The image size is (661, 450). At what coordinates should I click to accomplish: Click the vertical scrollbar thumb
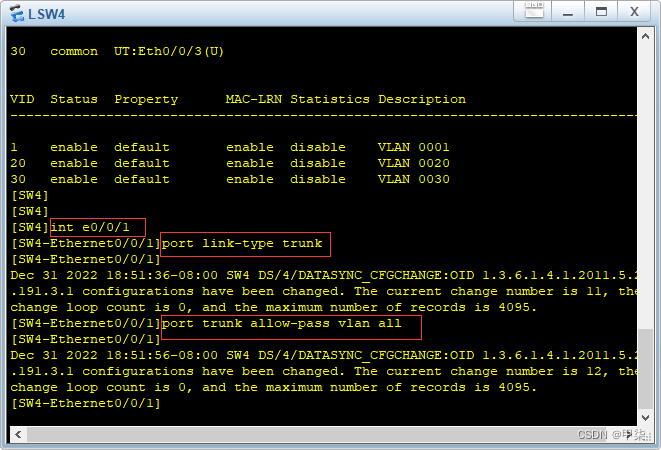[x=645, y=369]
